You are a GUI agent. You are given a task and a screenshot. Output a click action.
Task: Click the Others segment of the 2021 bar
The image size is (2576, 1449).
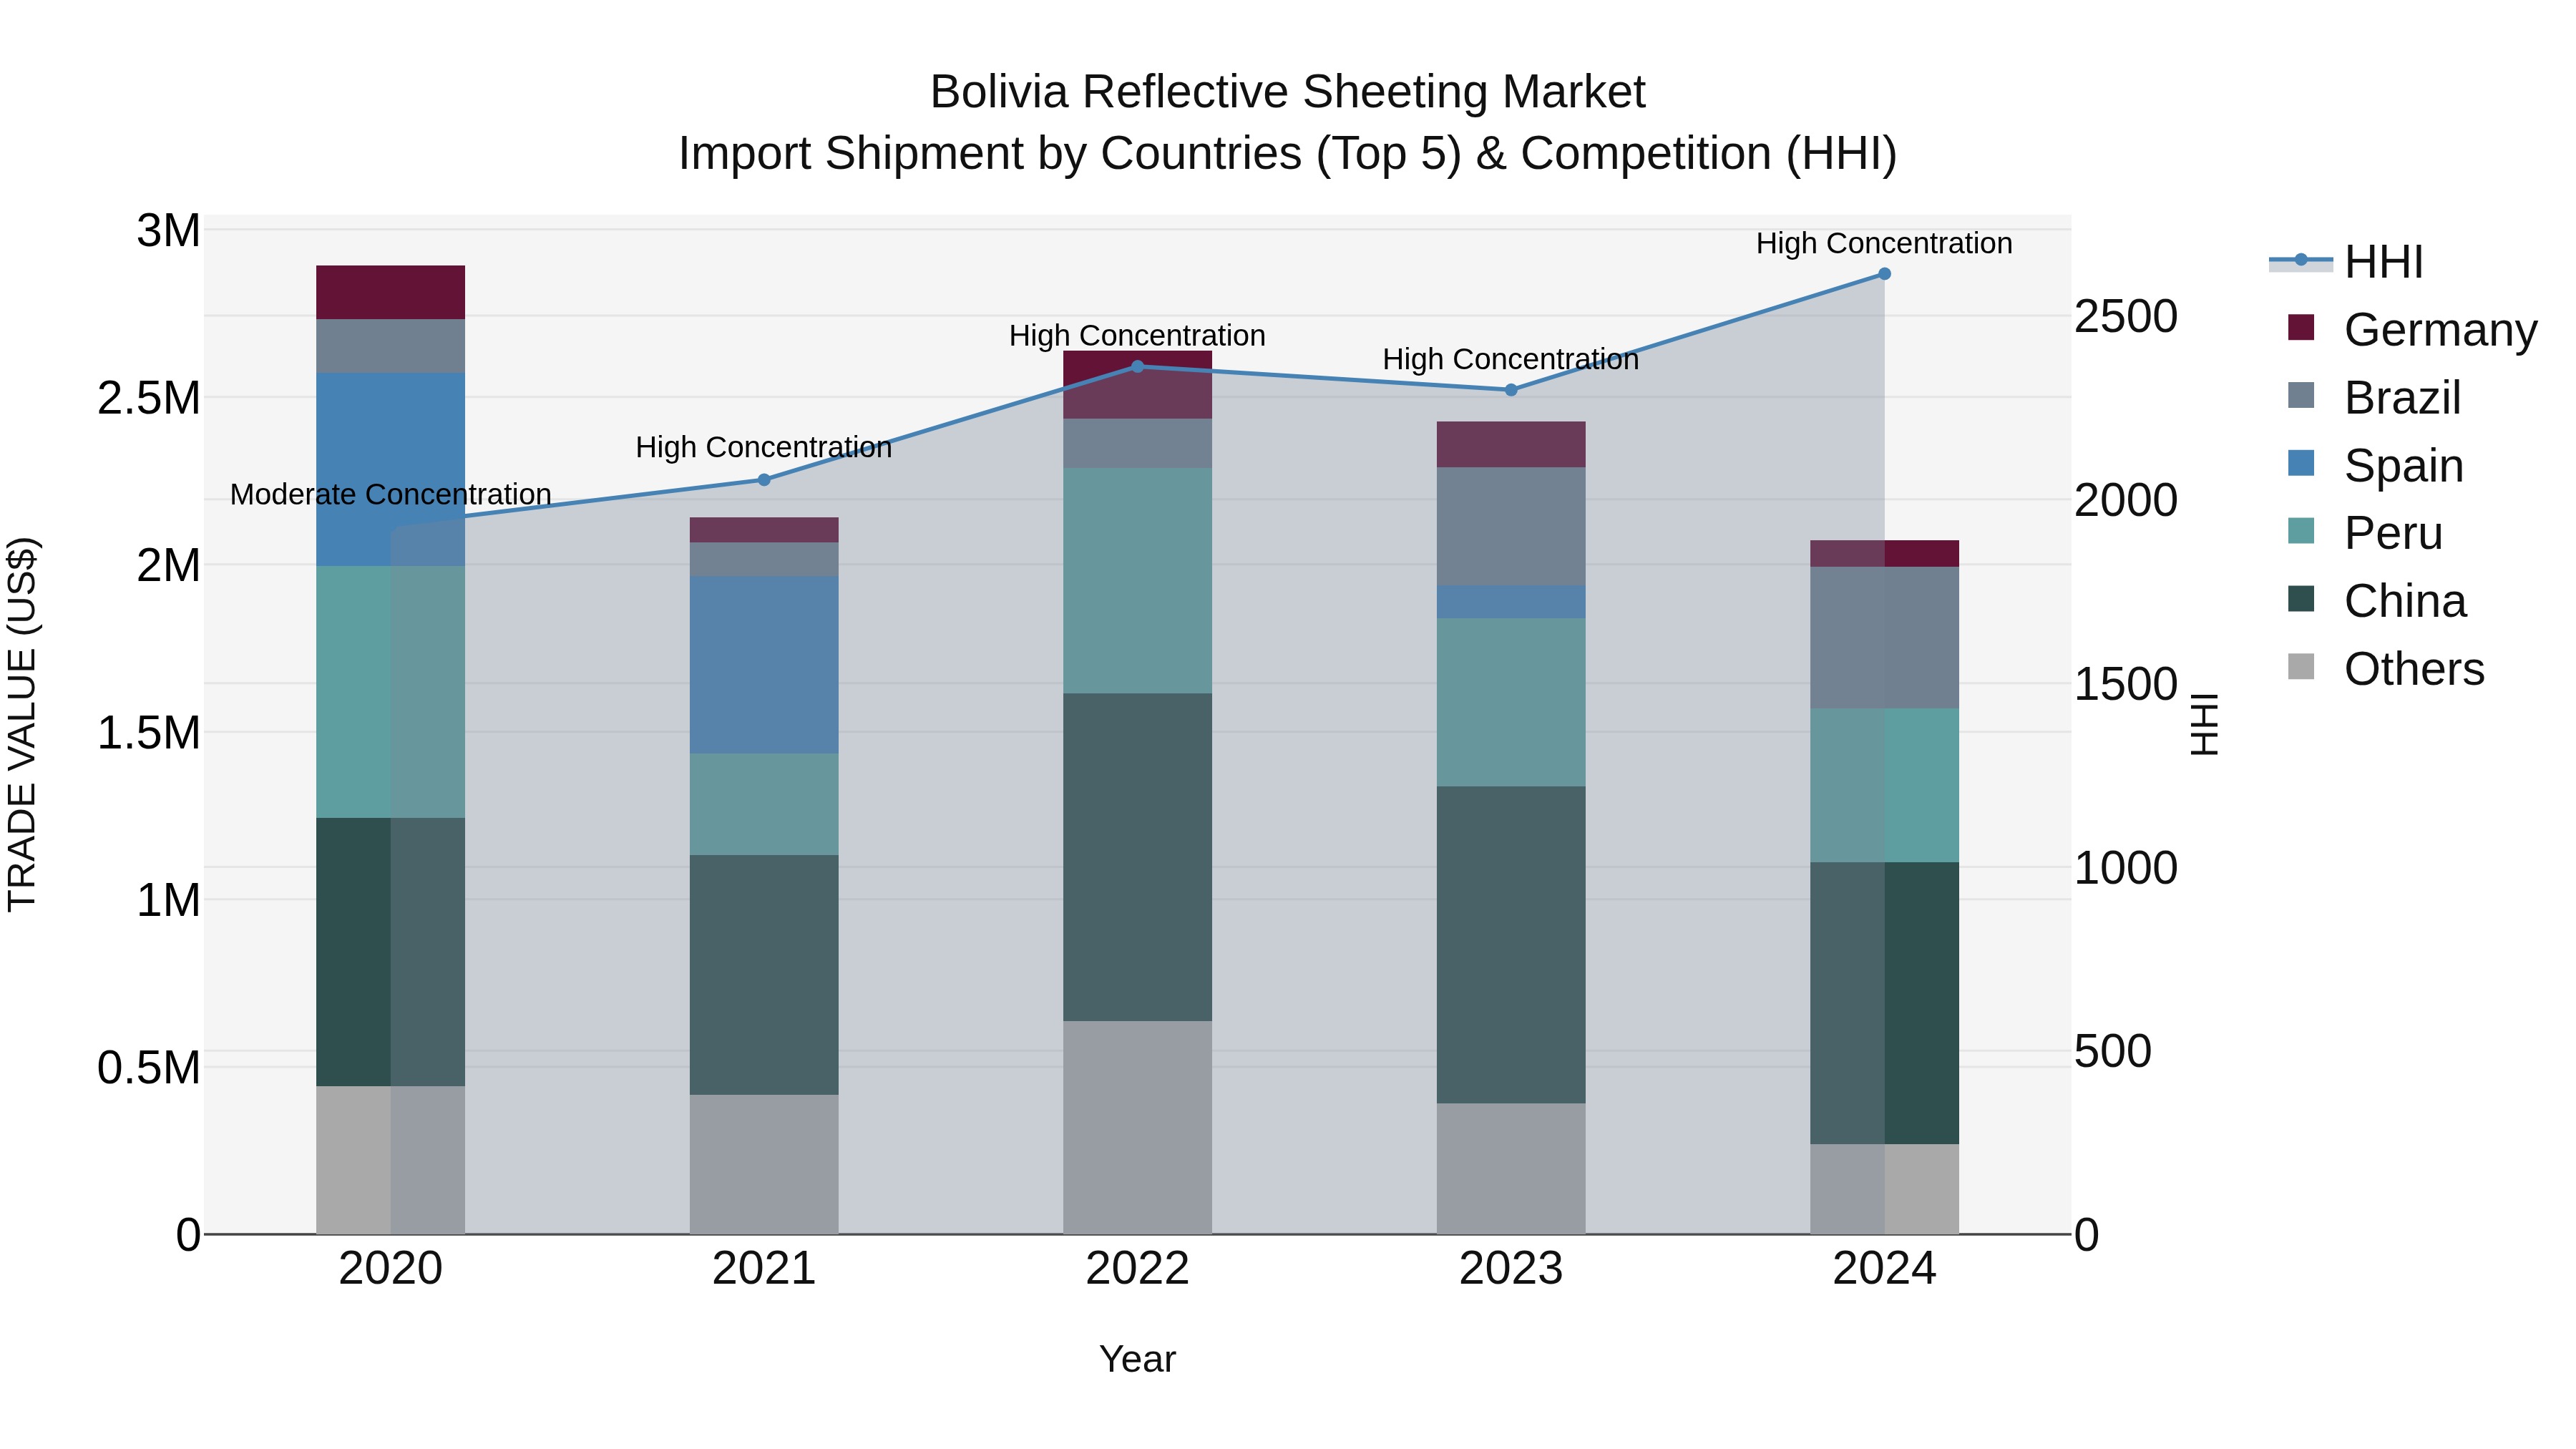coord(764,1165)
